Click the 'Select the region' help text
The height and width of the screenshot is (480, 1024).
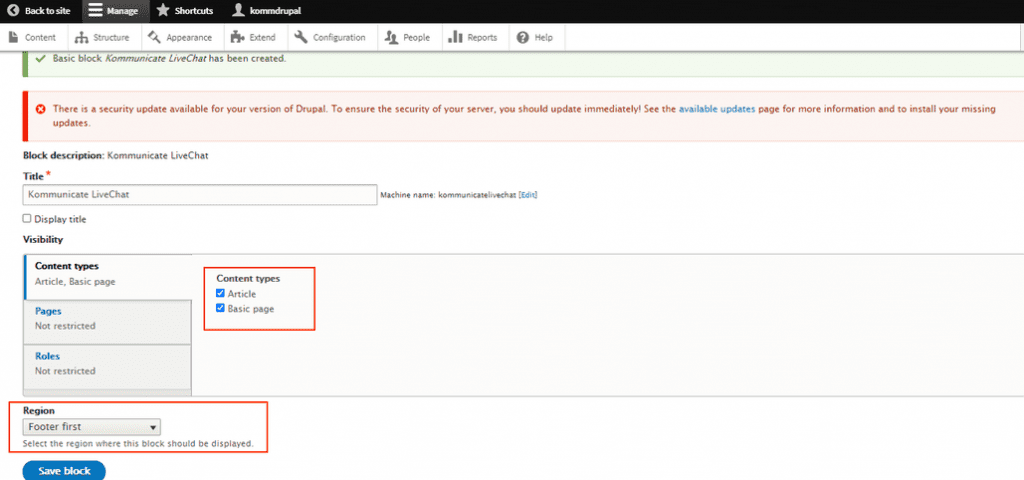tap(138, 443)
